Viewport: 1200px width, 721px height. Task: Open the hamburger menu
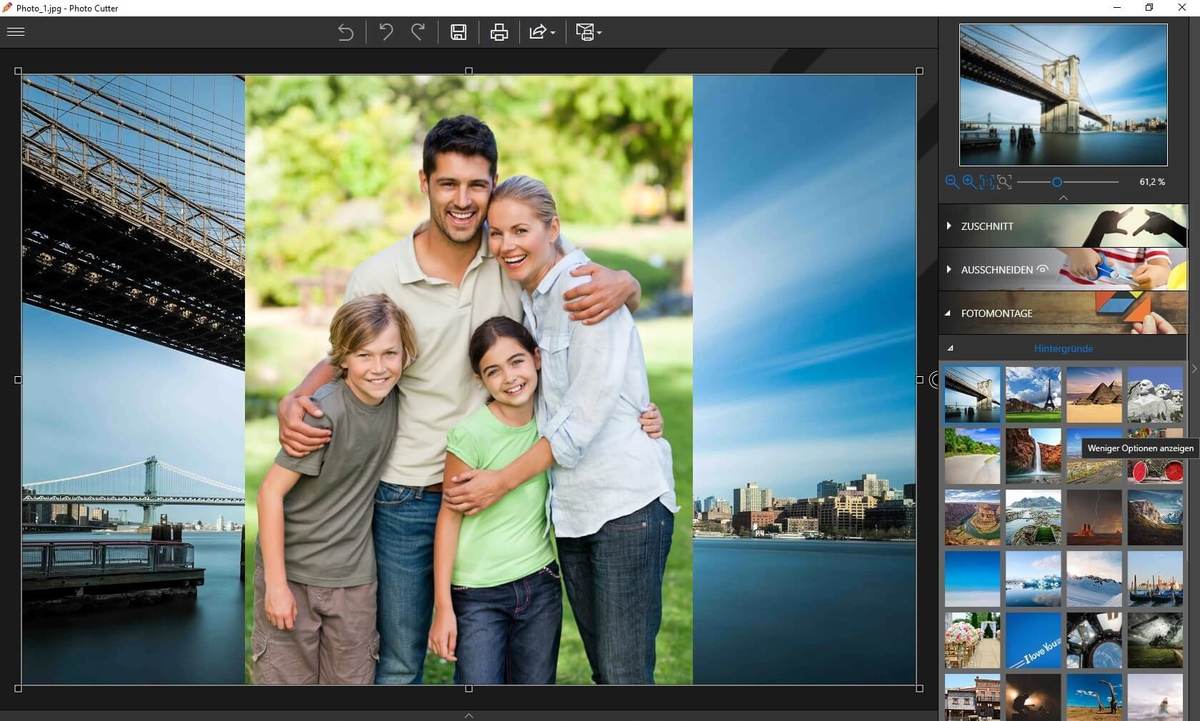16,32
